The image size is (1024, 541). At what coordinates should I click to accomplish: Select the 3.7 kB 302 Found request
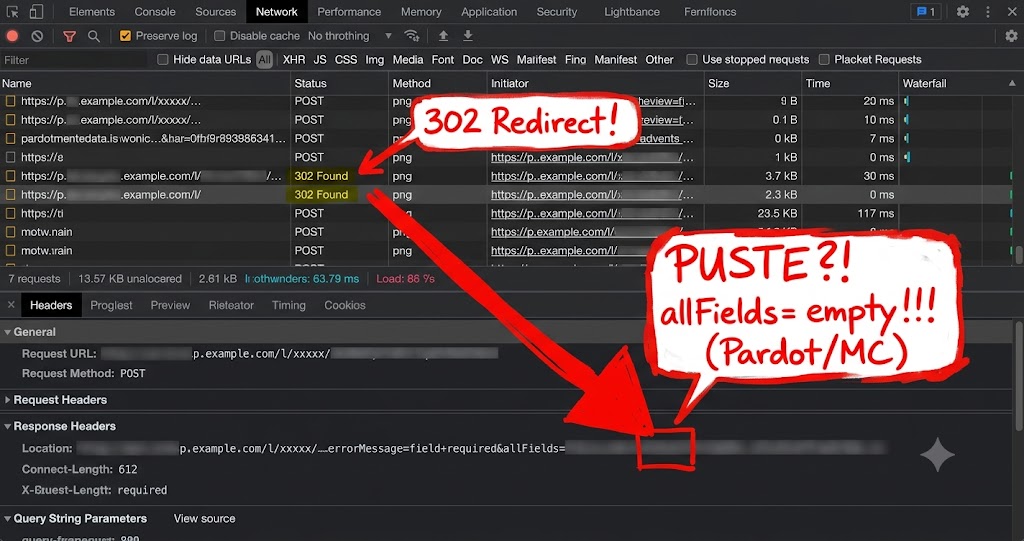point(506,176)
